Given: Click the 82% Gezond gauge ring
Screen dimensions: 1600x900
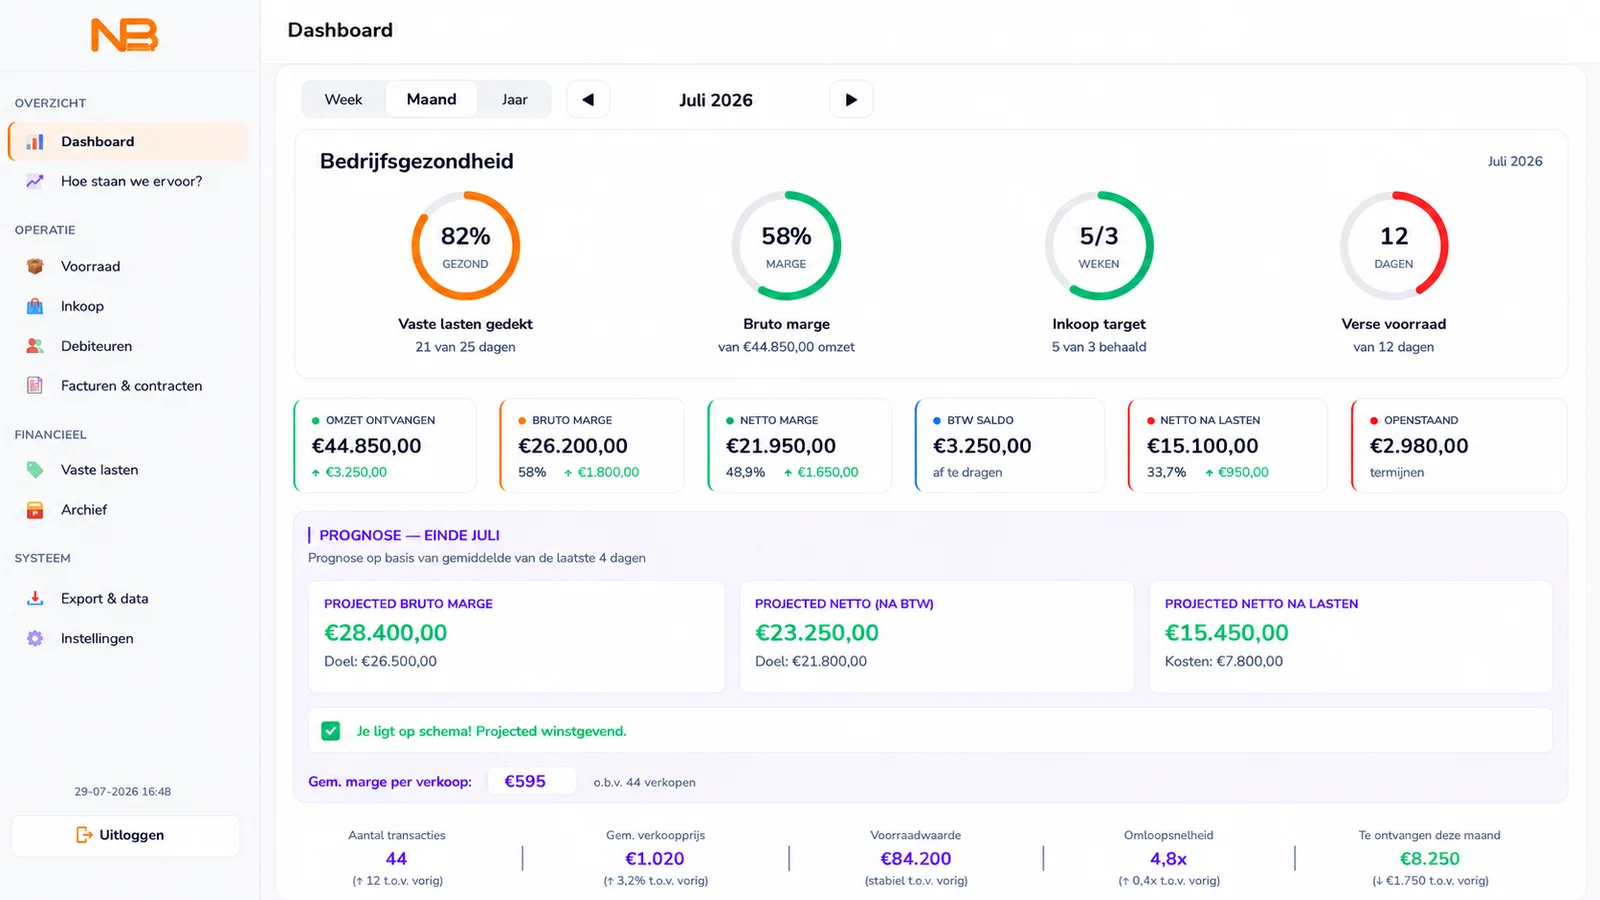Looking at the screenshot, I should pyautogui.click(x=466, y=246).
